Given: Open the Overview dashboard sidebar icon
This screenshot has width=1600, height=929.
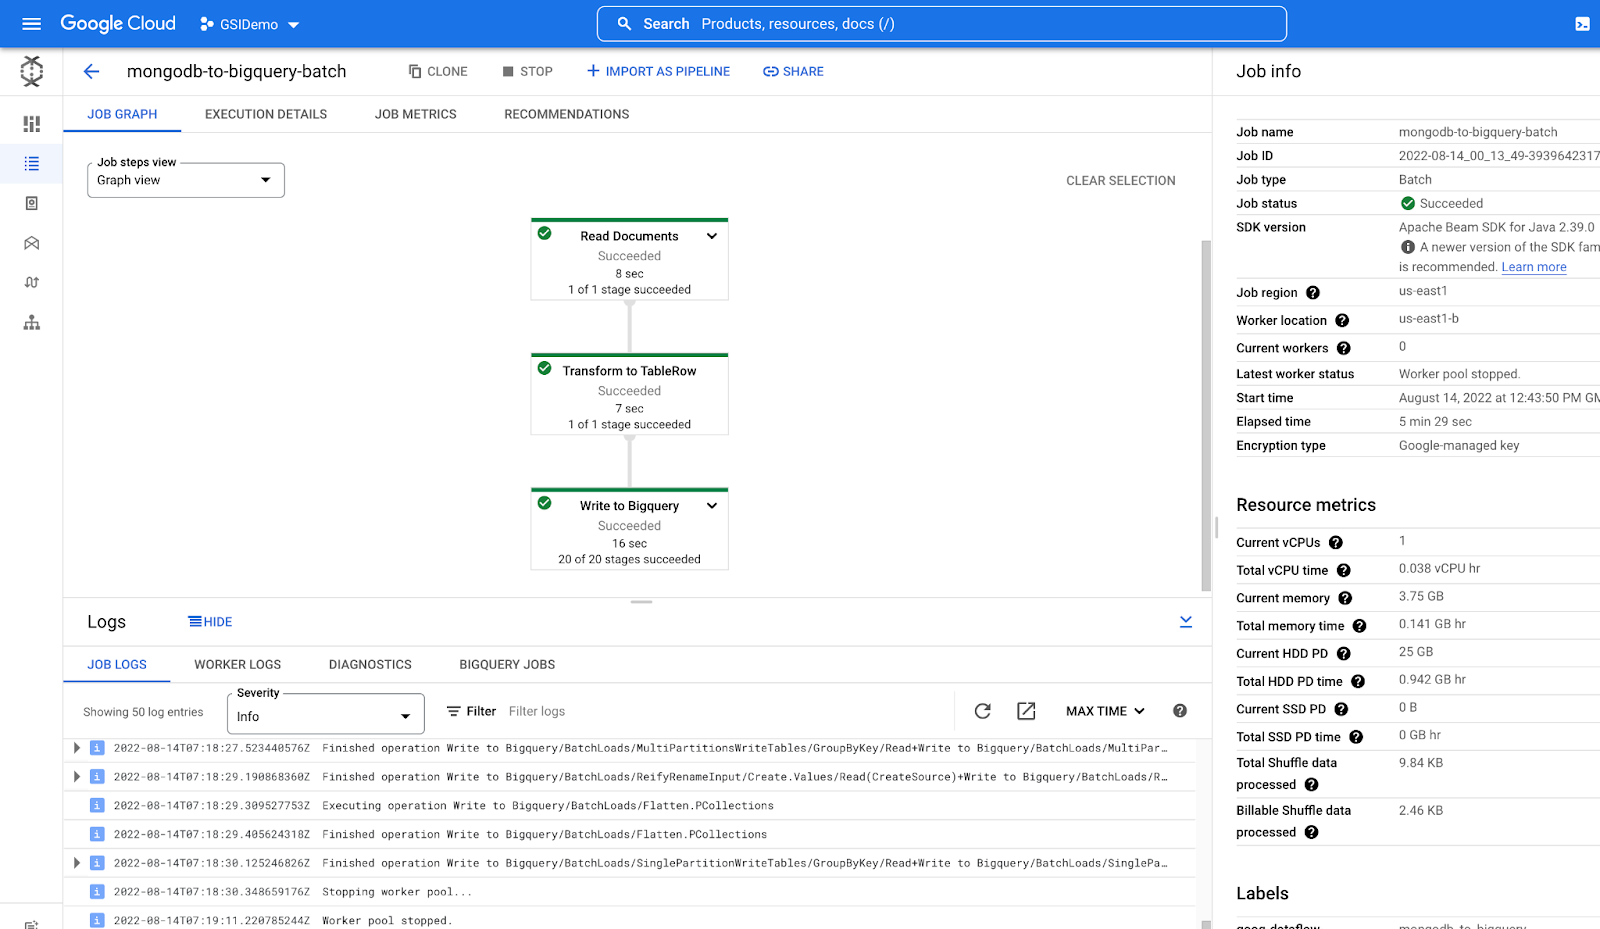Looking at the screenshot, I should [x=32, y=124].
